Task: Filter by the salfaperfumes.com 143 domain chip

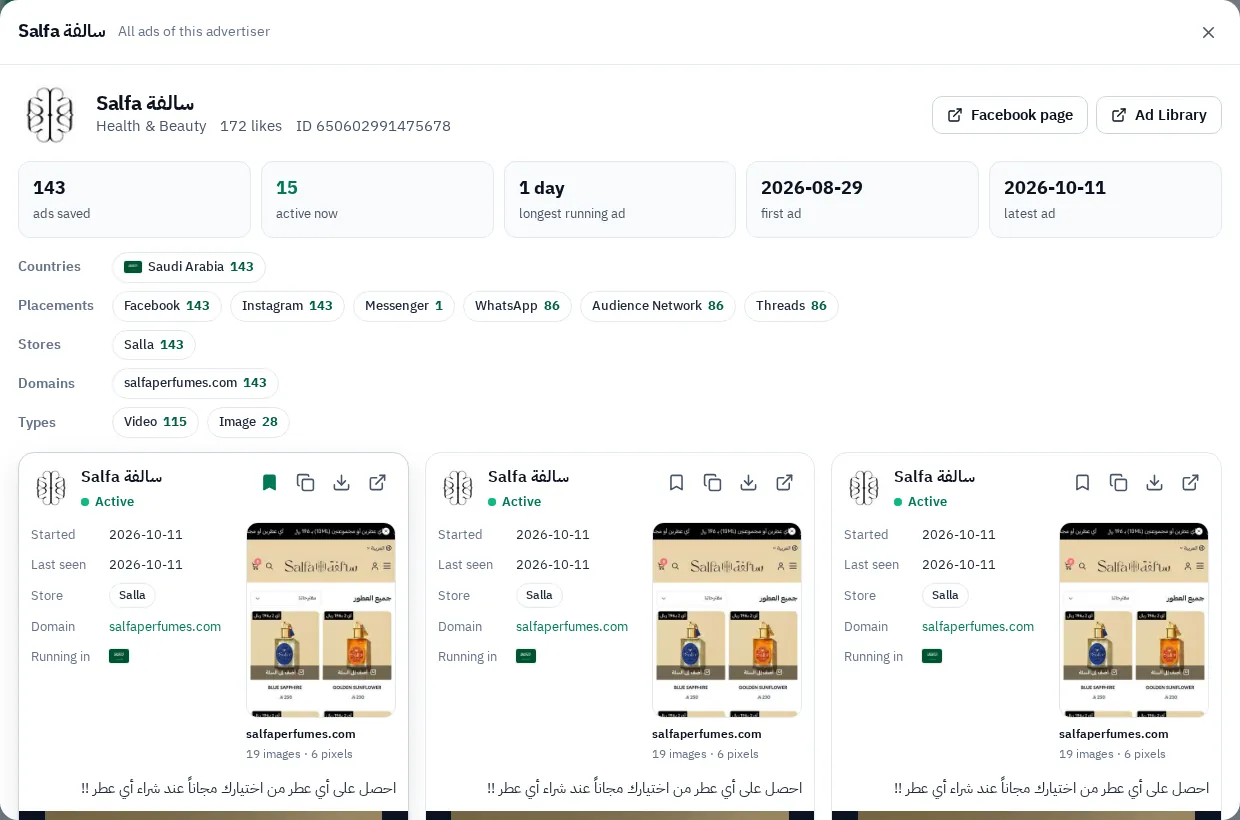Action: (195, 384)
